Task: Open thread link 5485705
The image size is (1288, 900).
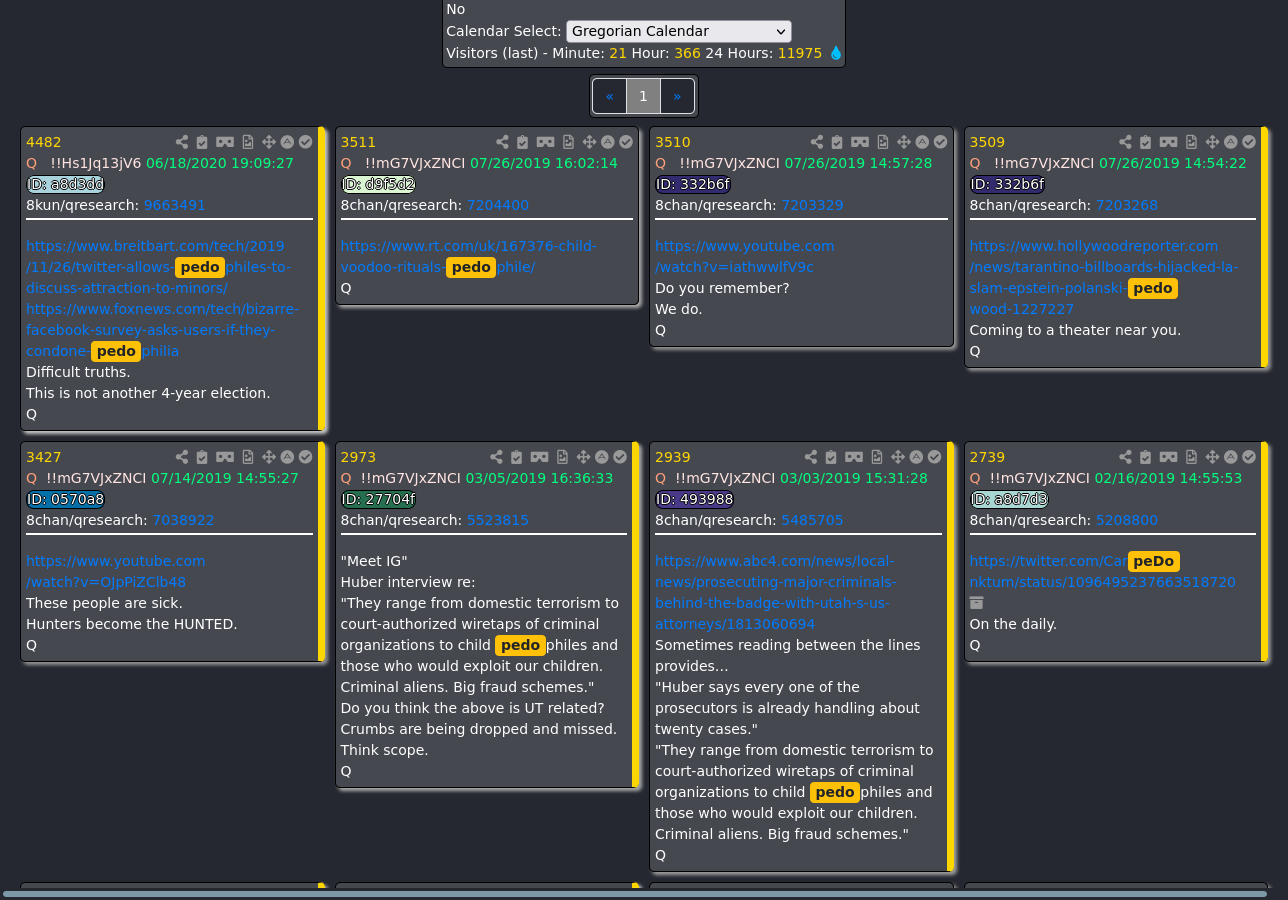Action: 812,520
